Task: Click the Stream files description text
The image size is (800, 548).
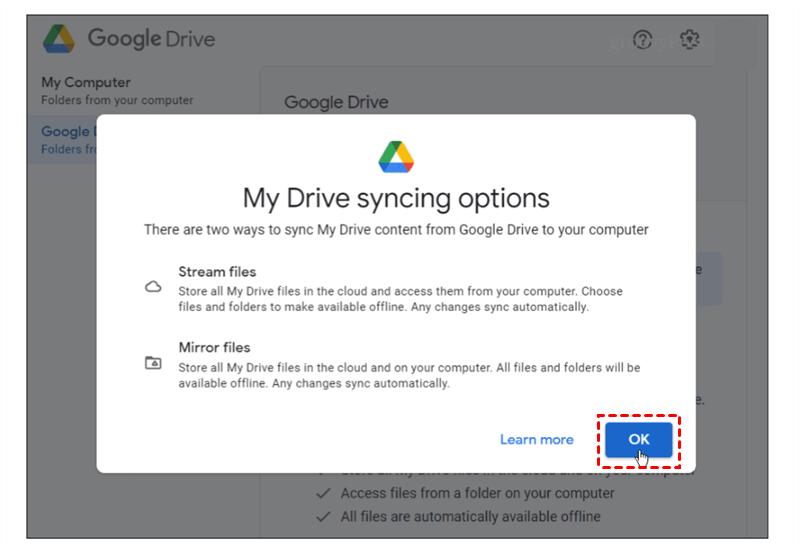Action: coord(400,299)
